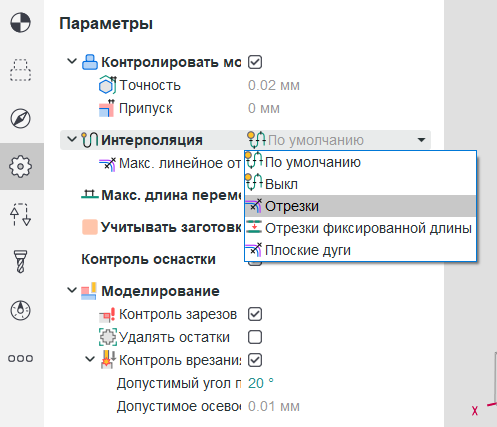Click the Точность label

[150, 86]
